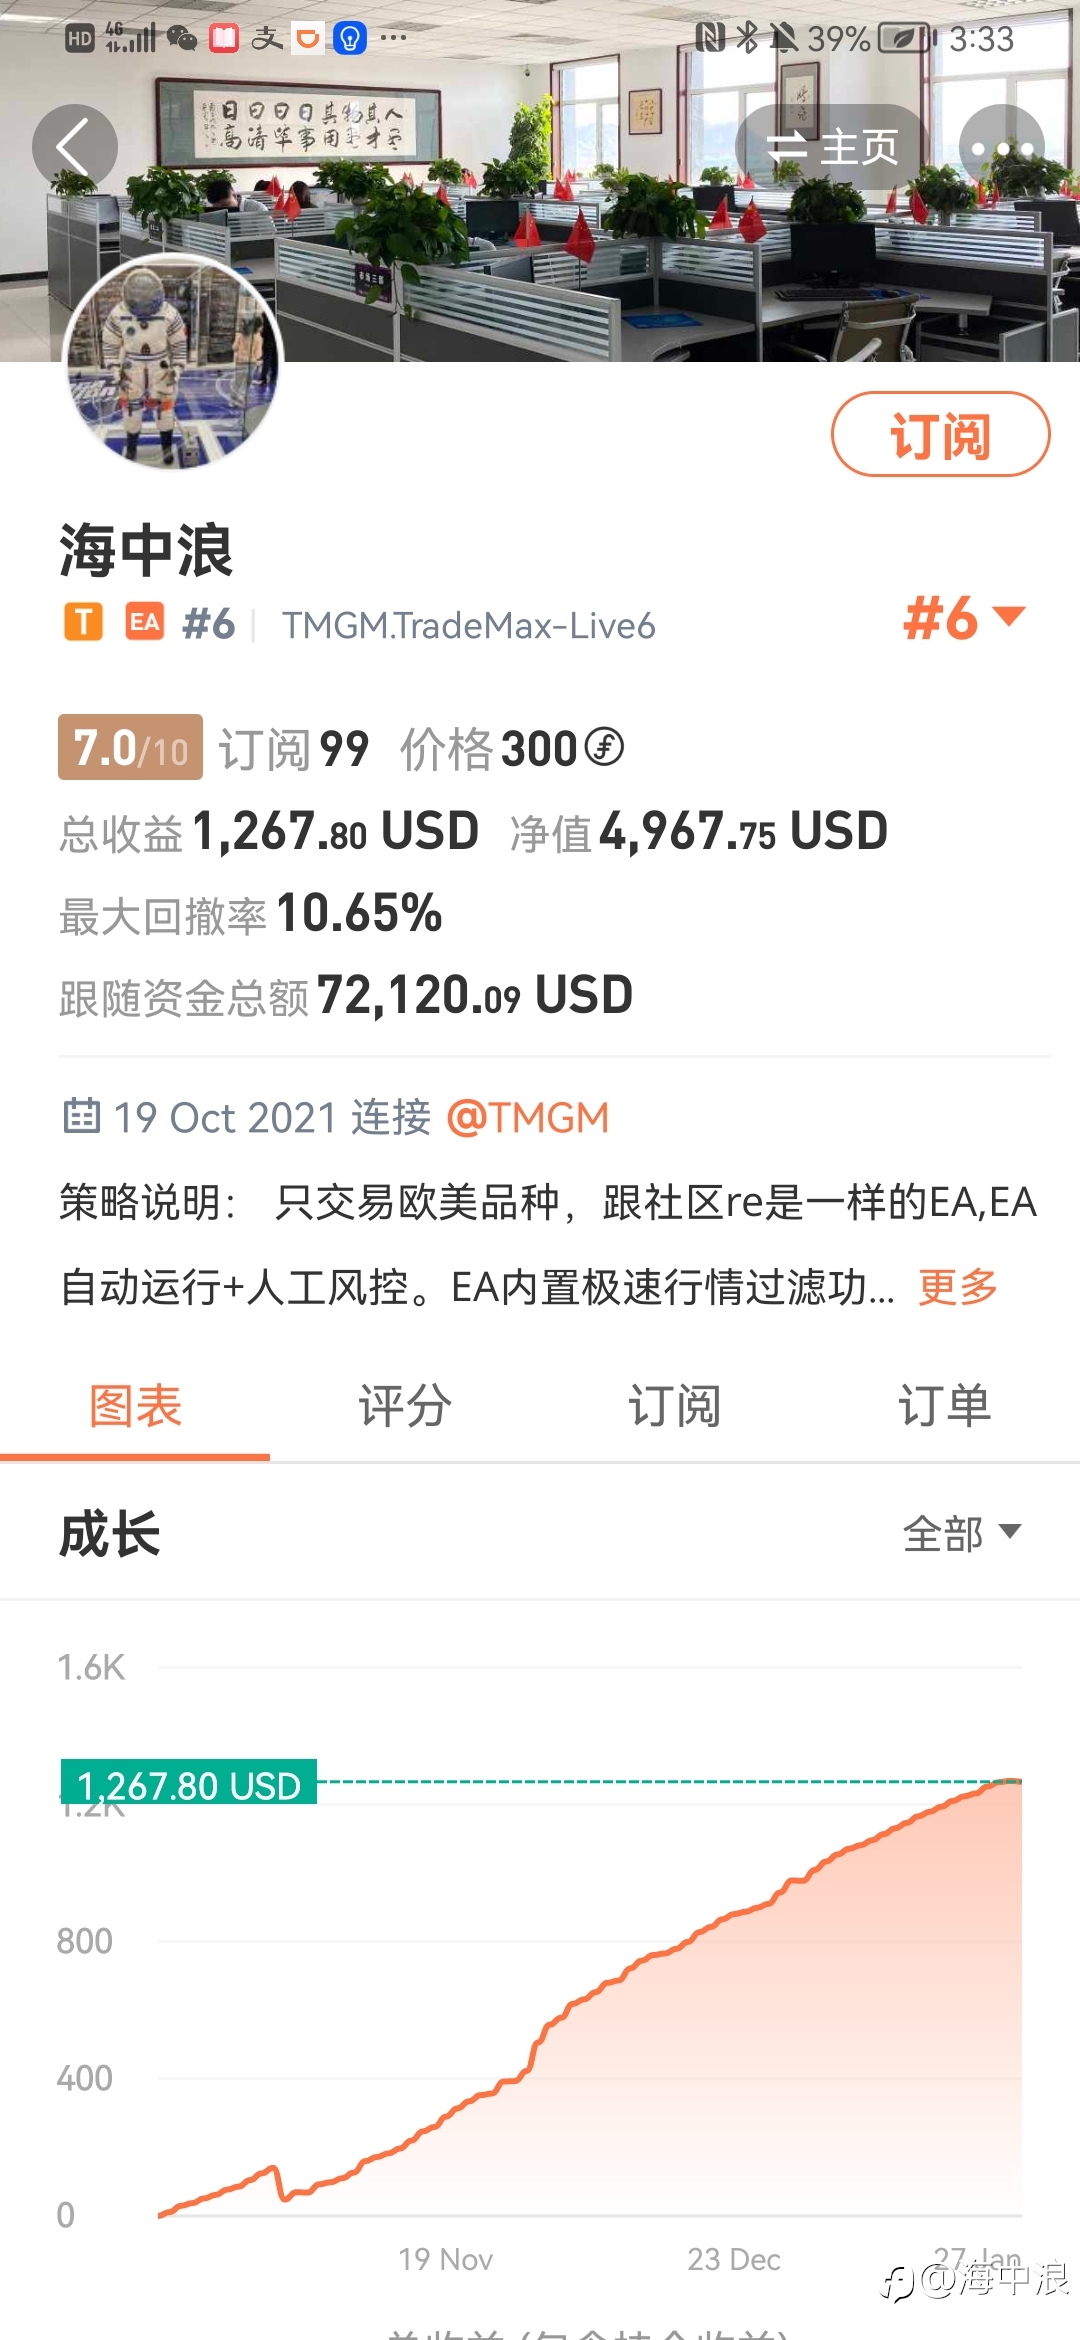The image size is (1080, 2340).
Task: Tap the 1,267.80 USD chart value label
Action: click(x=189, y=1783)
